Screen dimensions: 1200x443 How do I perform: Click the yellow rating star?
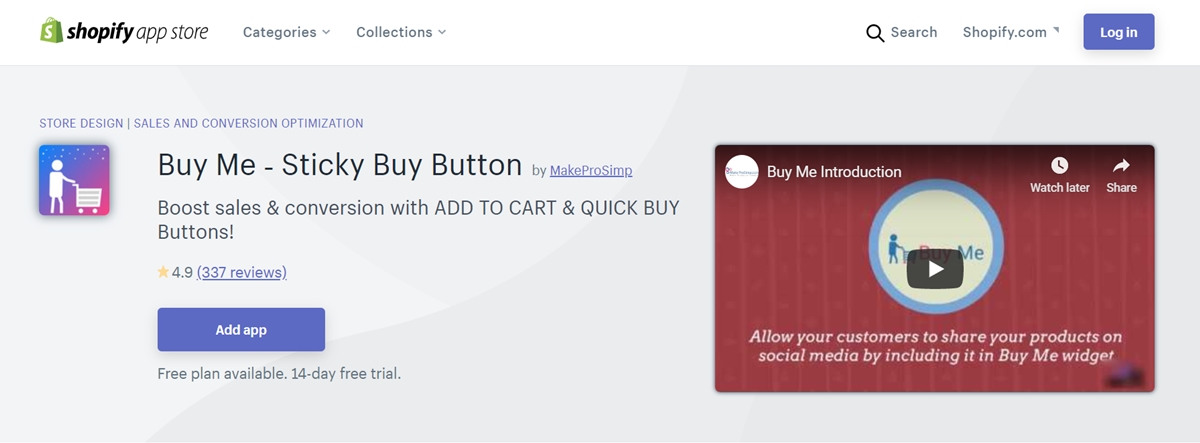(x=163, y=272)
